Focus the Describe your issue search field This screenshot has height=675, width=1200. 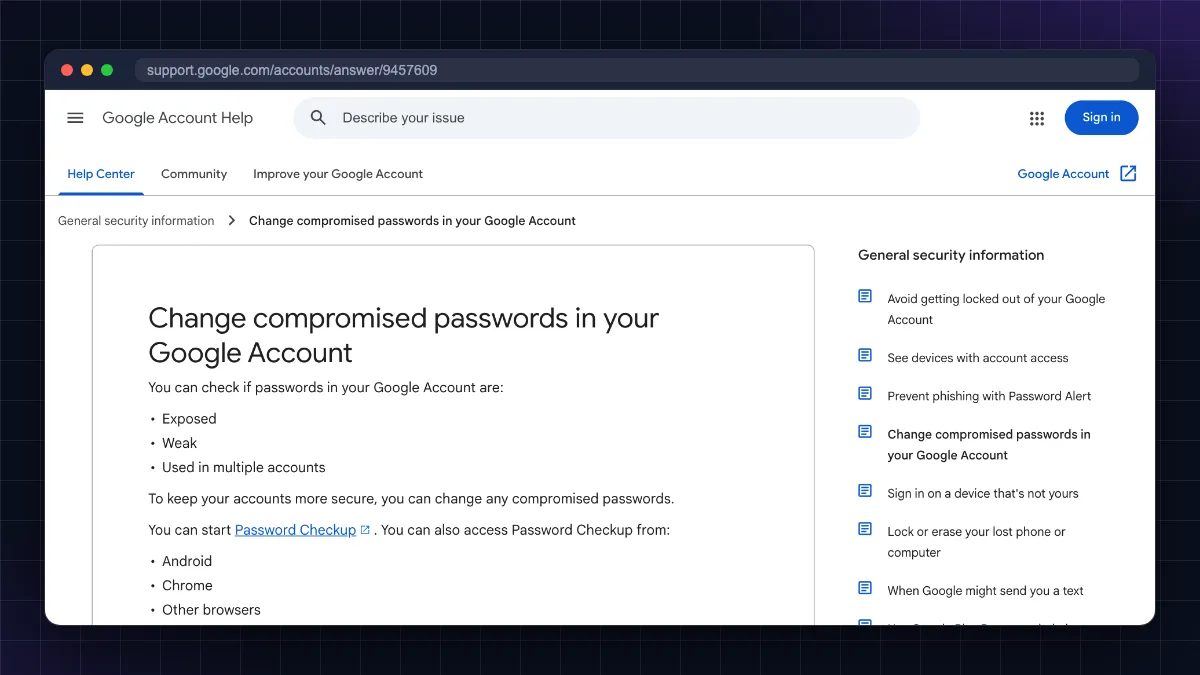point(606,118)
